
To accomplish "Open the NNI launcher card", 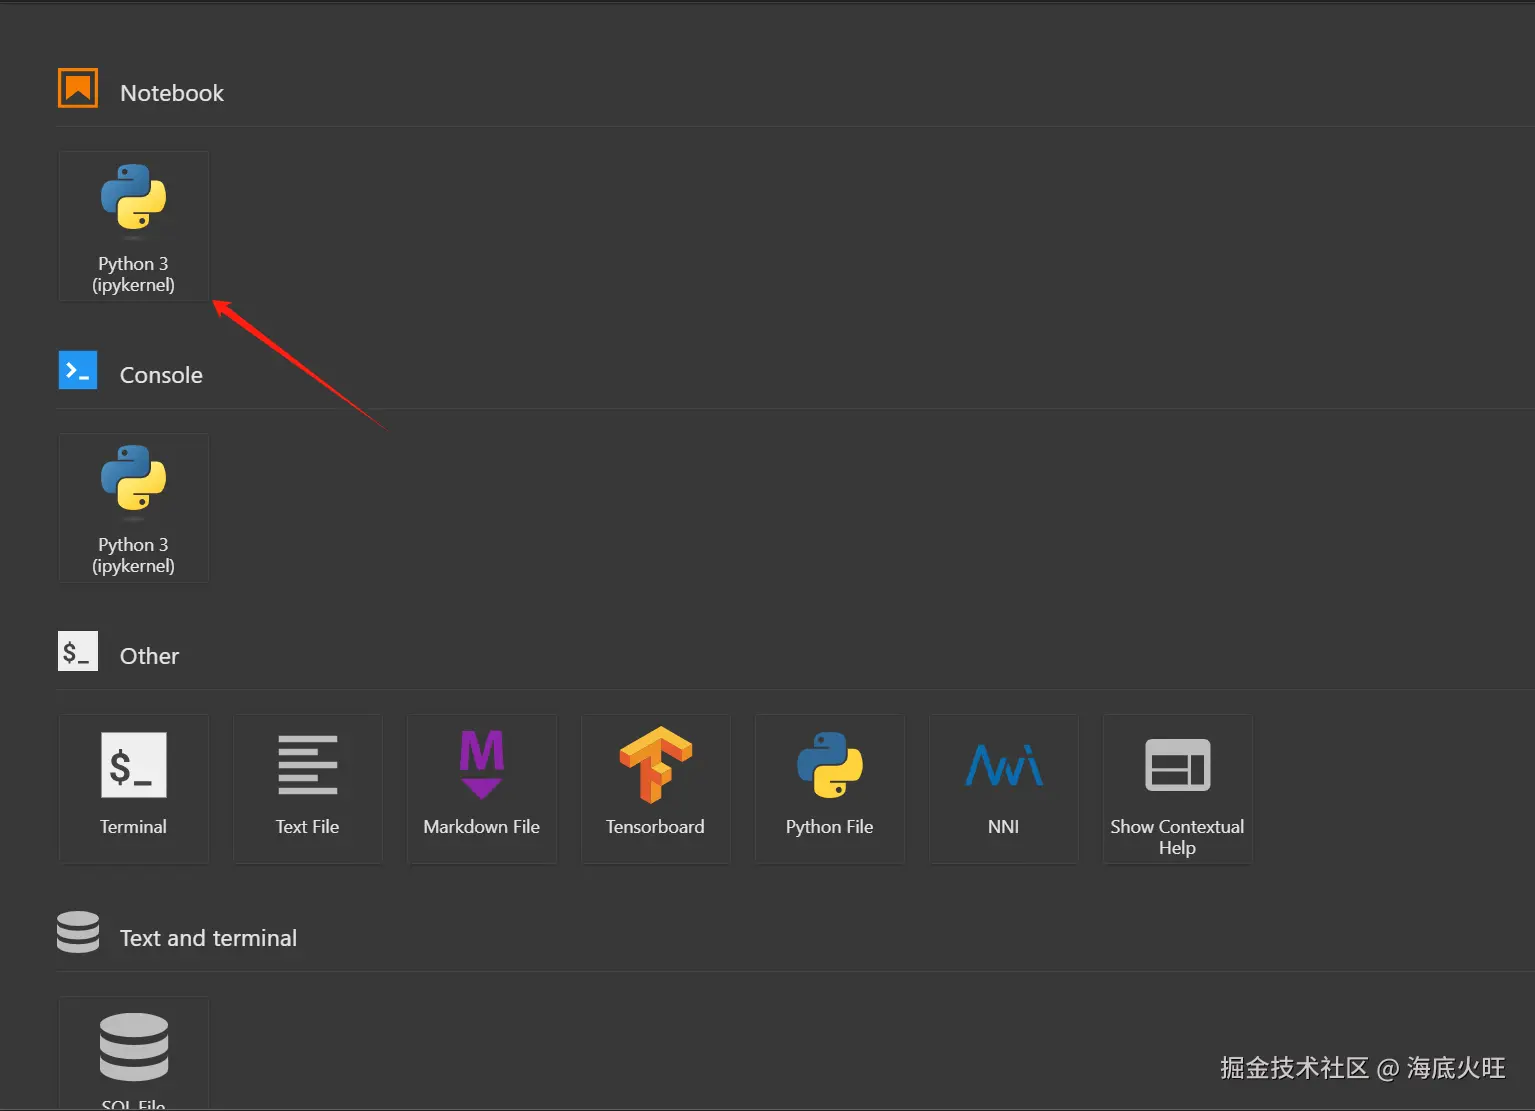I will pyautogui.click(x=1004, y=789).
